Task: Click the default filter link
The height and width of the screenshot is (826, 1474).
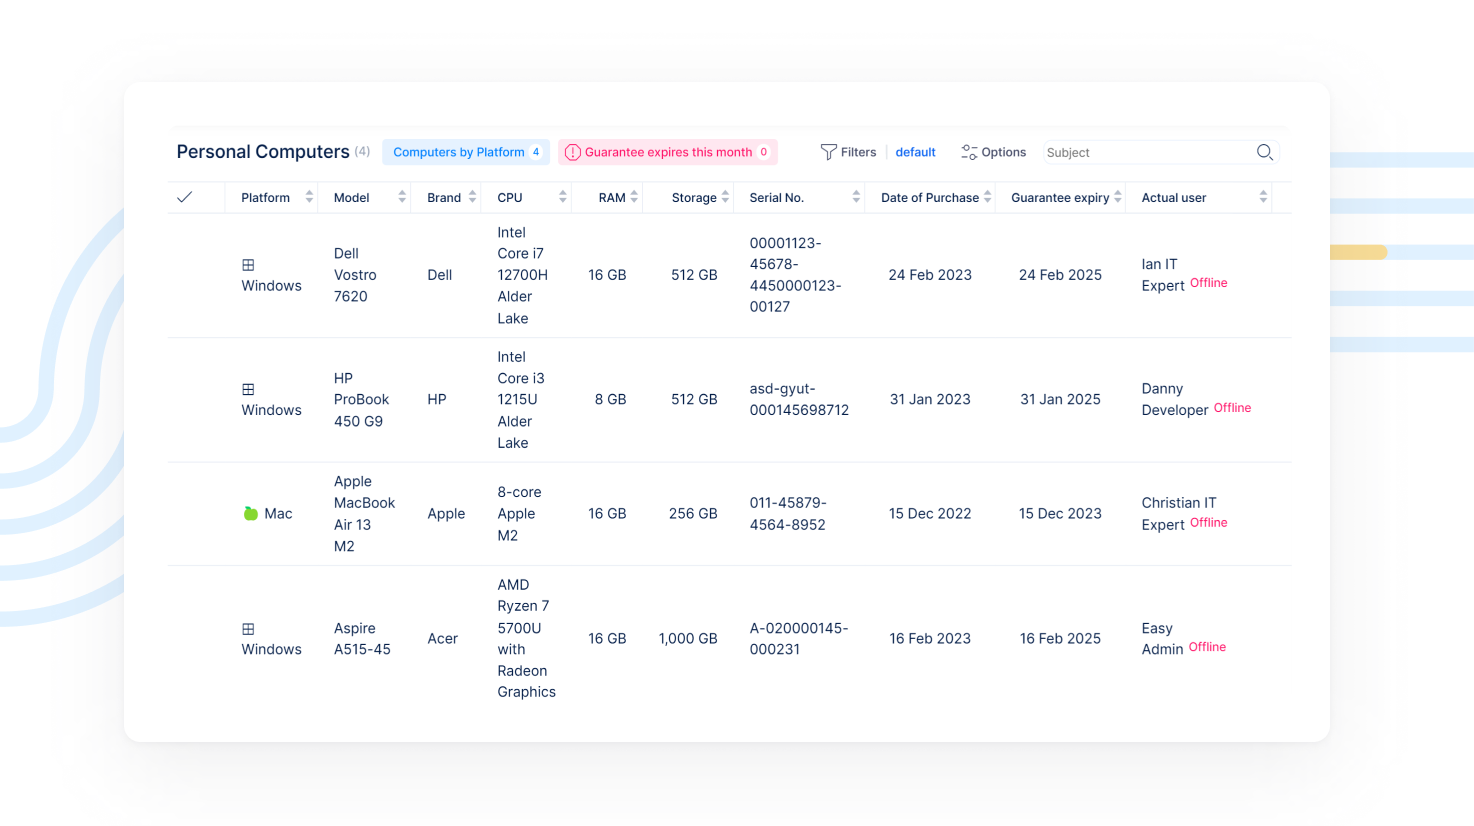Action: tap(915, 152)
